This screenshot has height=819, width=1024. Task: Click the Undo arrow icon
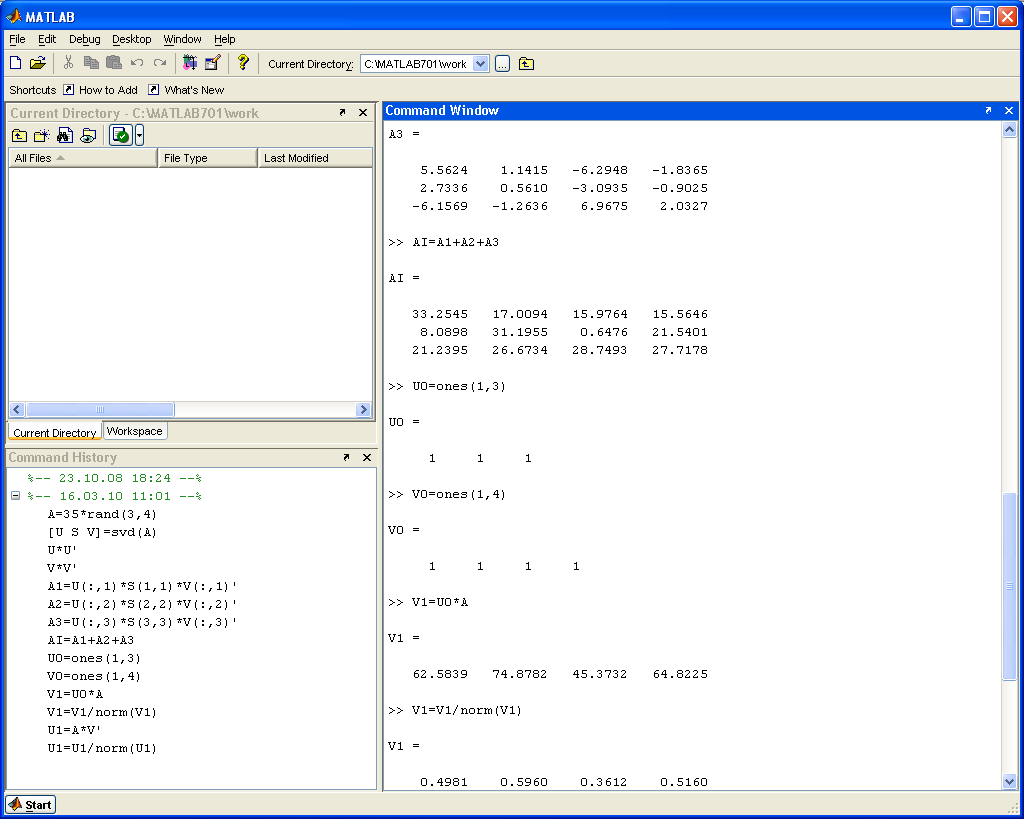point(137,63)
